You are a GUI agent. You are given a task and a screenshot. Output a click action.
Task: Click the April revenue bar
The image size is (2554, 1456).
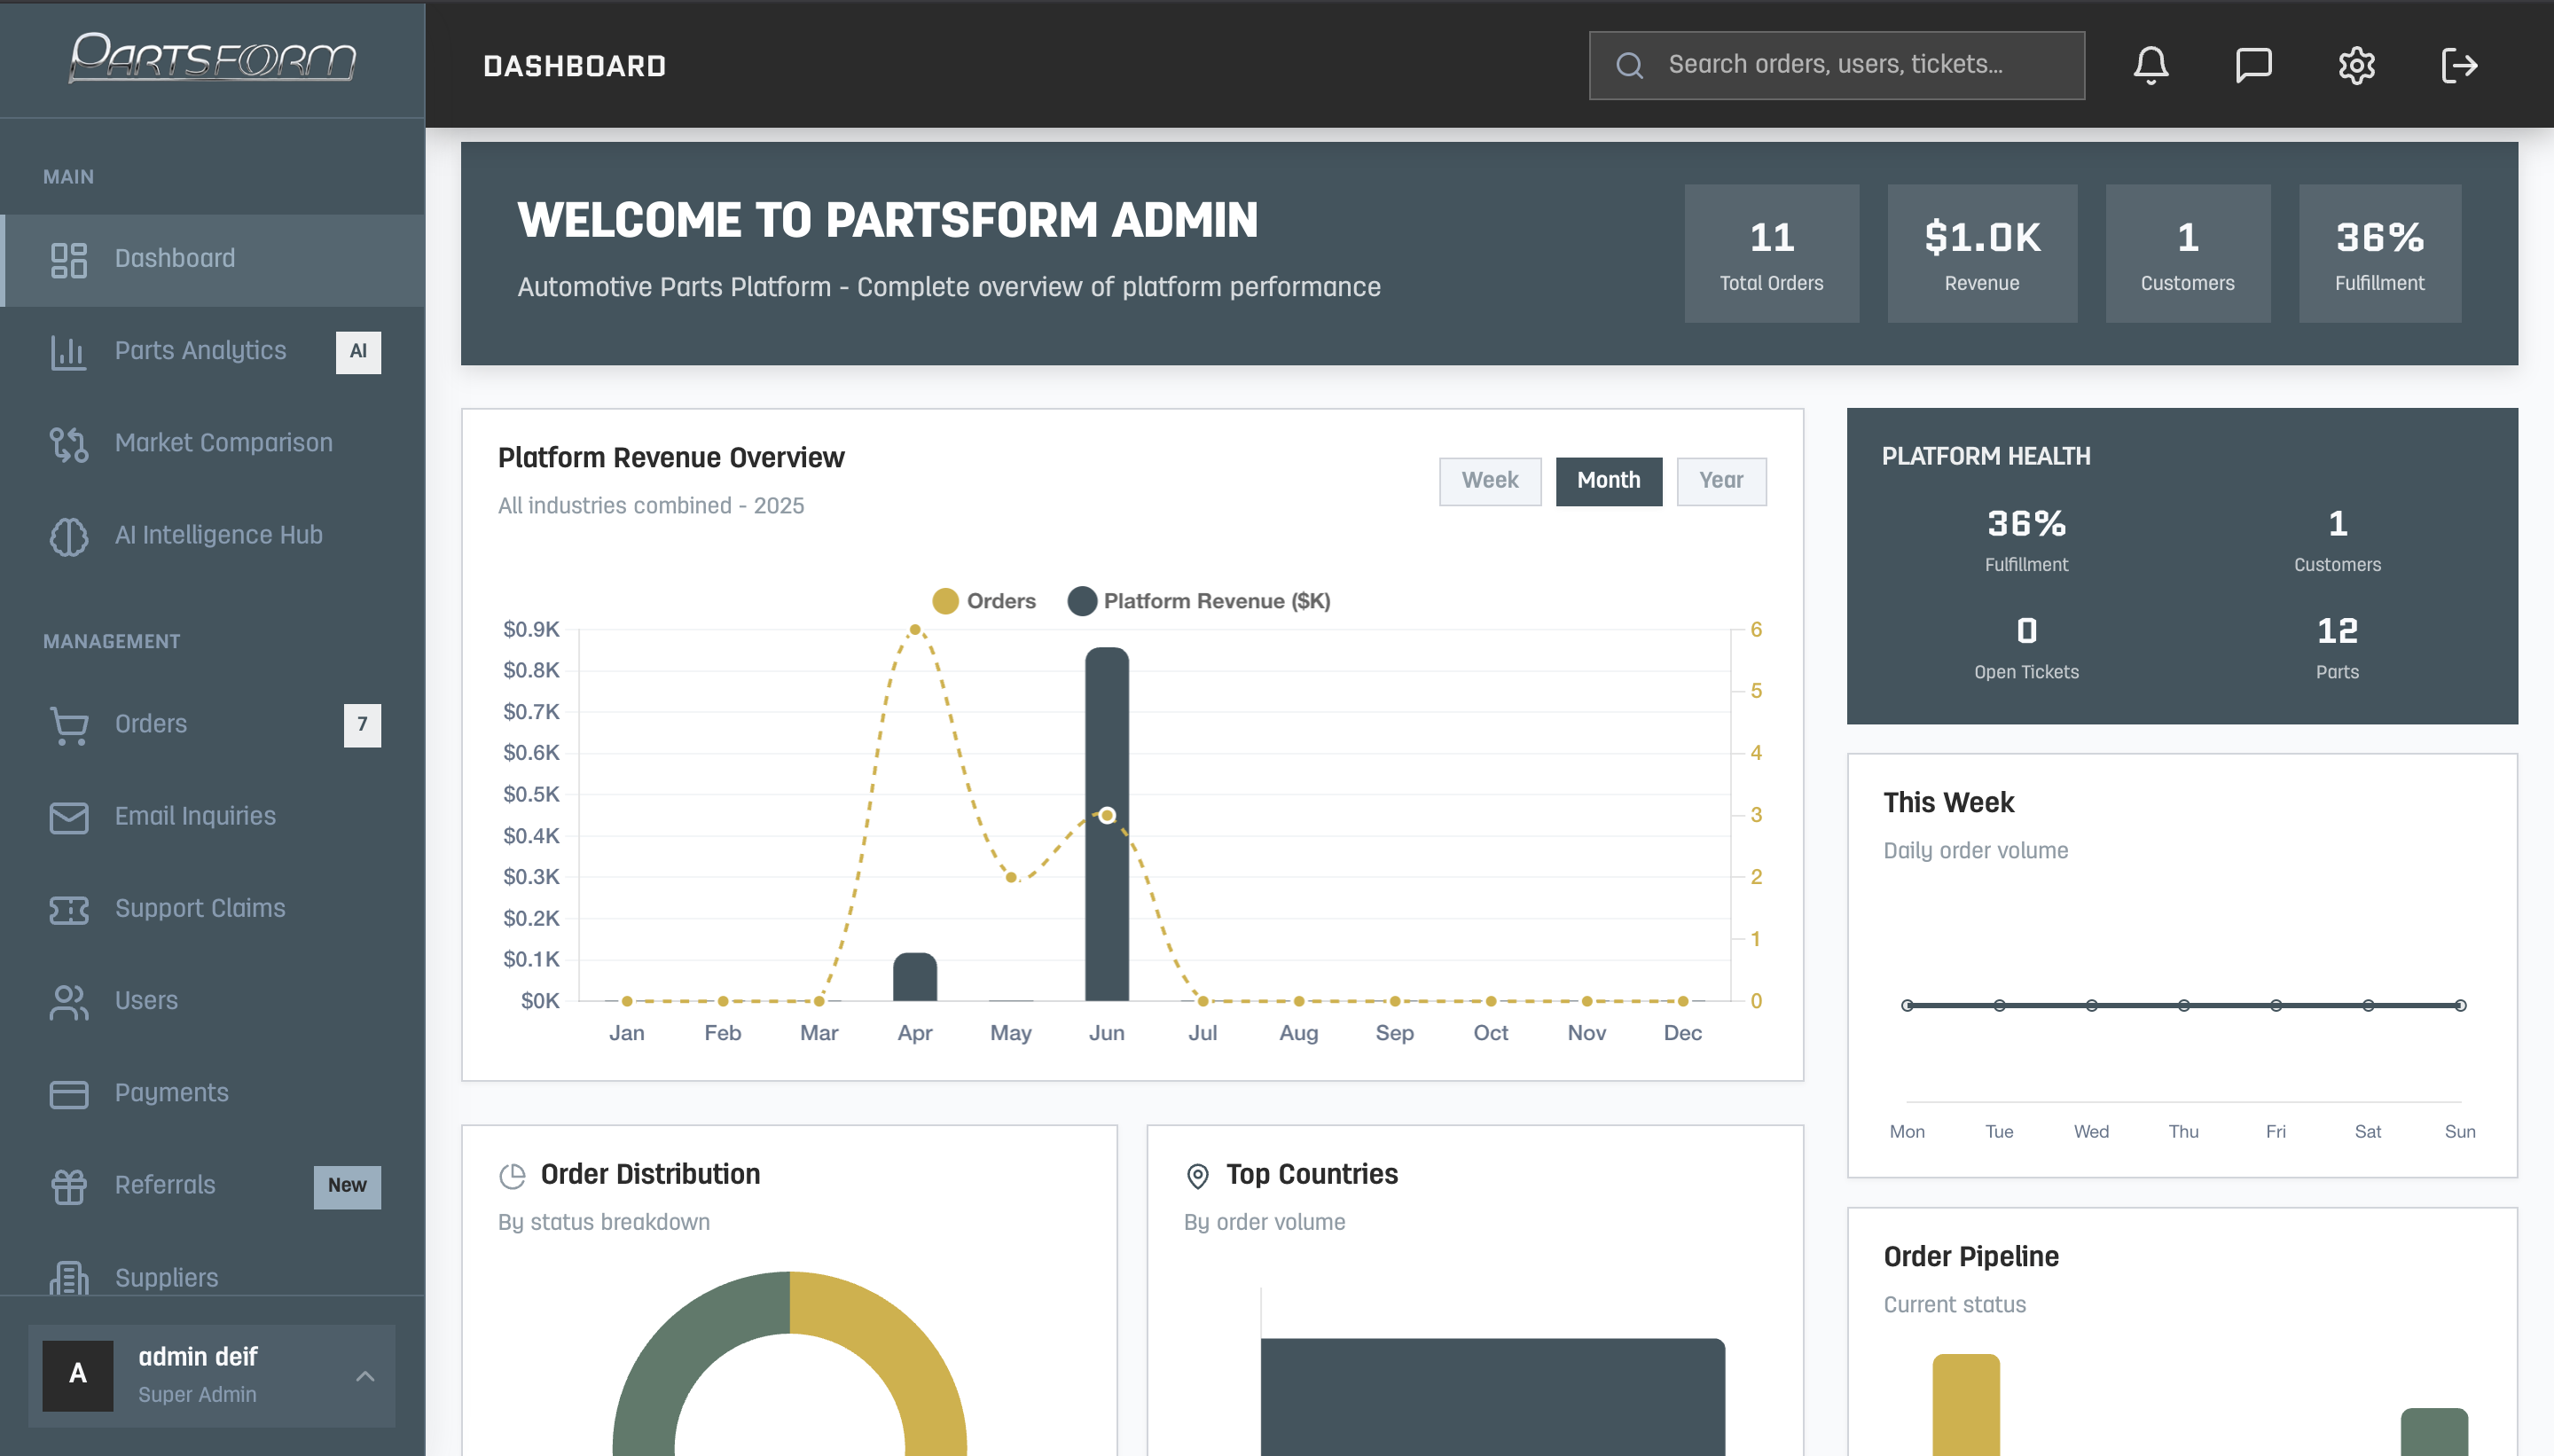(x=915, y=977)
